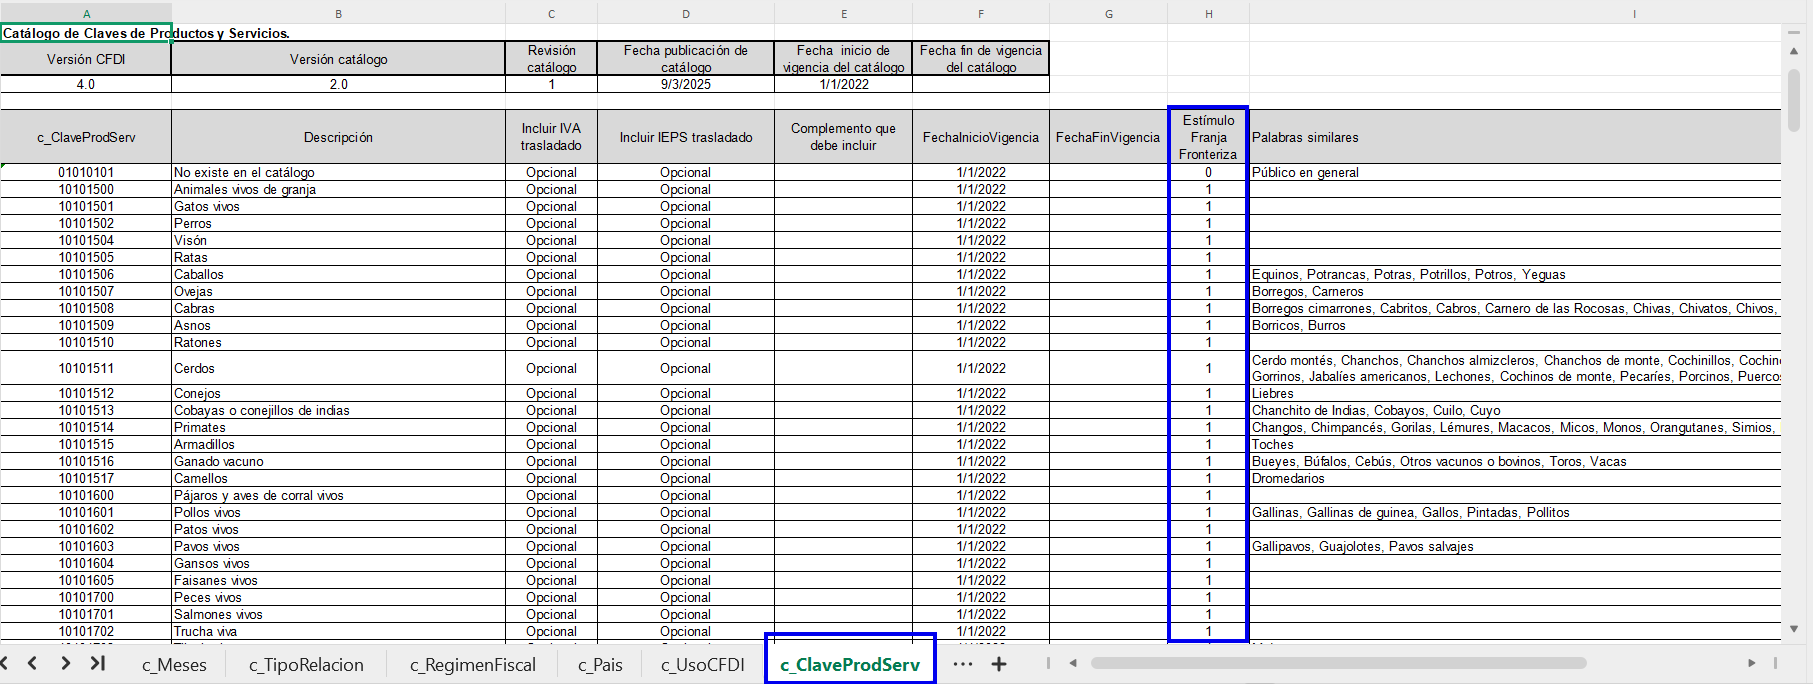Select column B header
The image size is (1813, 684).
338,14
